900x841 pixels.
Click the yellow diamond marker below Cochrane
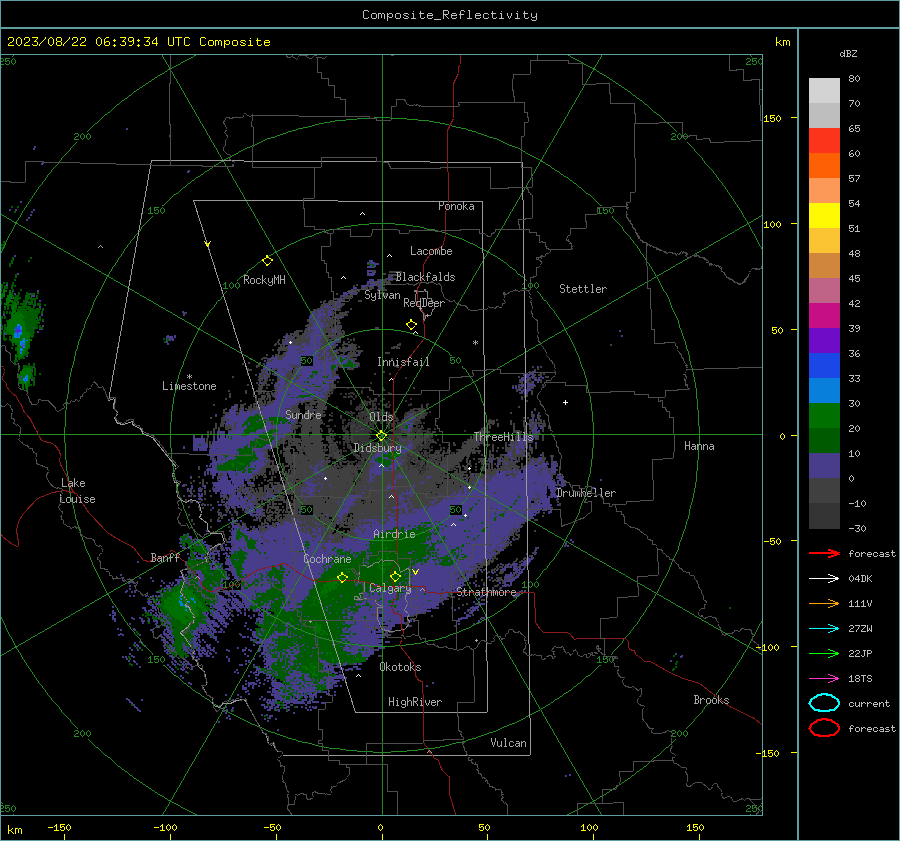tap(342, 577)
